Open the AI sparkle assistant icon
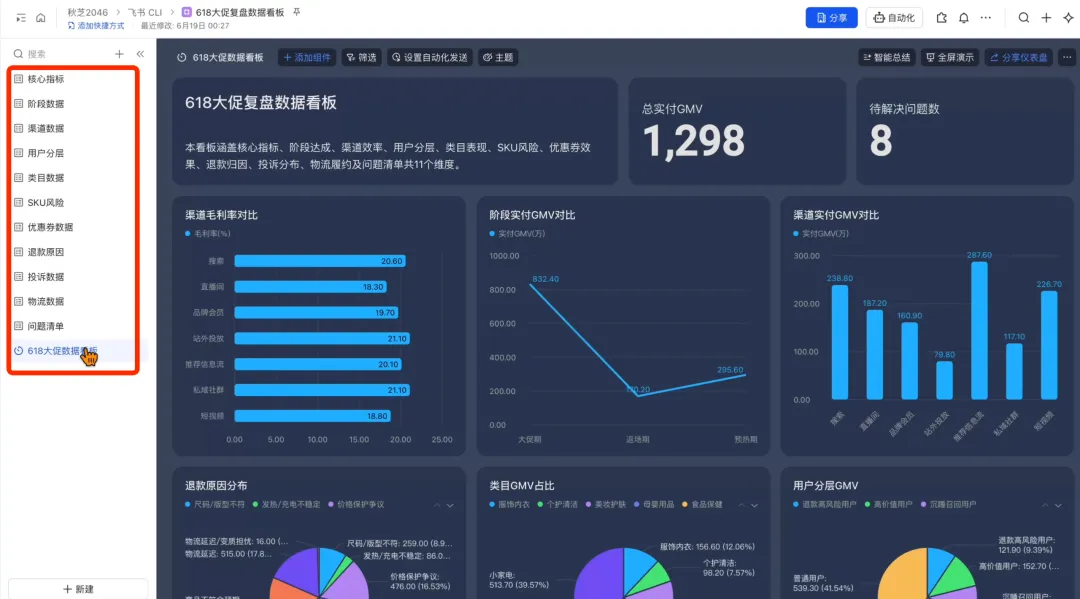The image size is (1080, 599). click(1068, 18)
